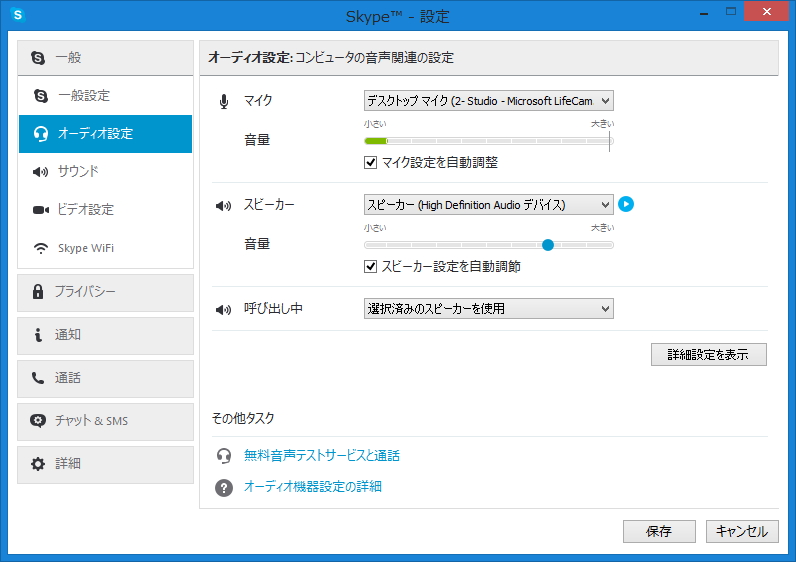Click the phone icon beside 通話
This screenshot has height=562, width=796.
click(x=38, y=378)
